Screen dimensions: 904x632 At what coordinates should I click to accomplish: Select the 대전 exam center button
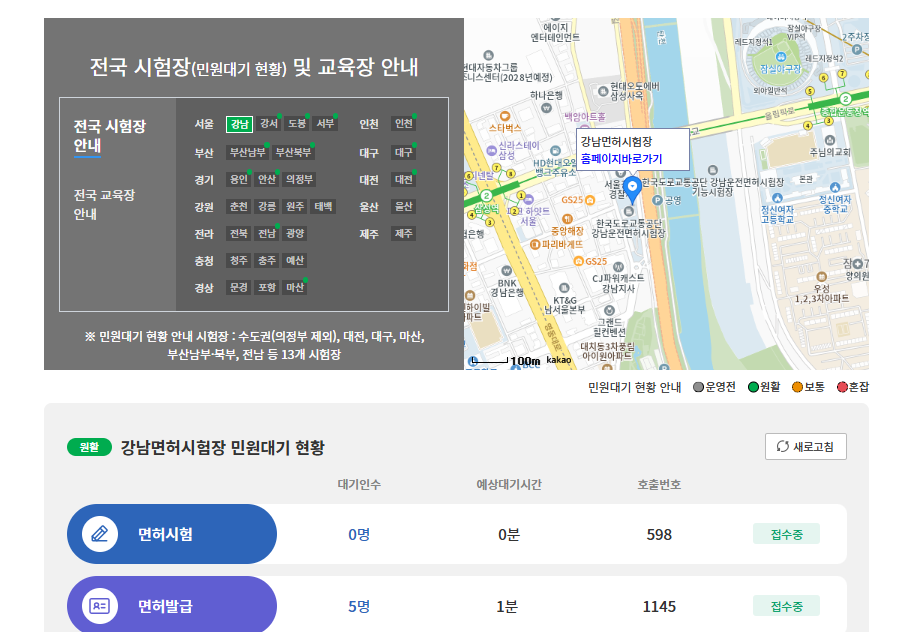click(x=401, y=181)
